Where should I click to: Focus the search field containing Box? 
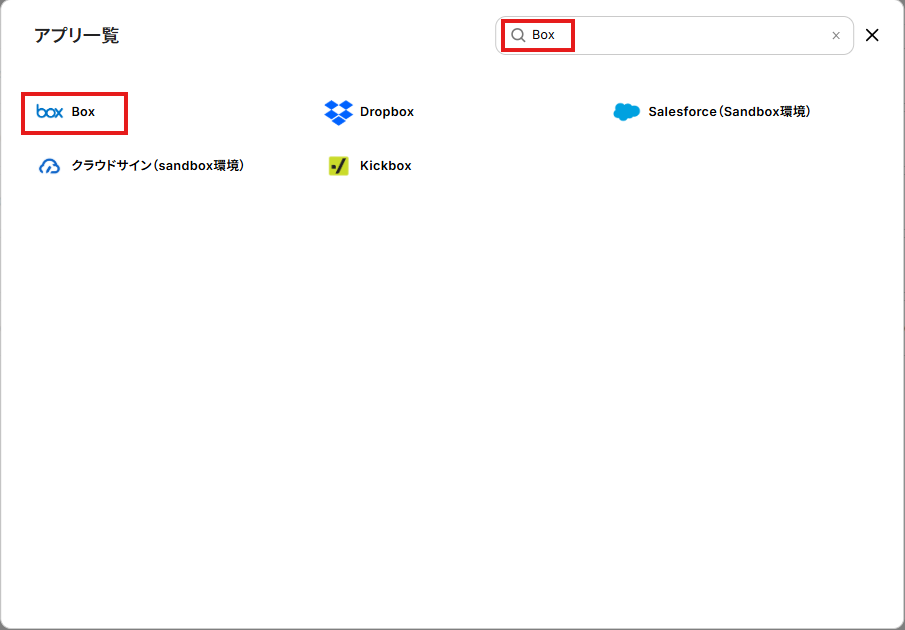(674, 36)
